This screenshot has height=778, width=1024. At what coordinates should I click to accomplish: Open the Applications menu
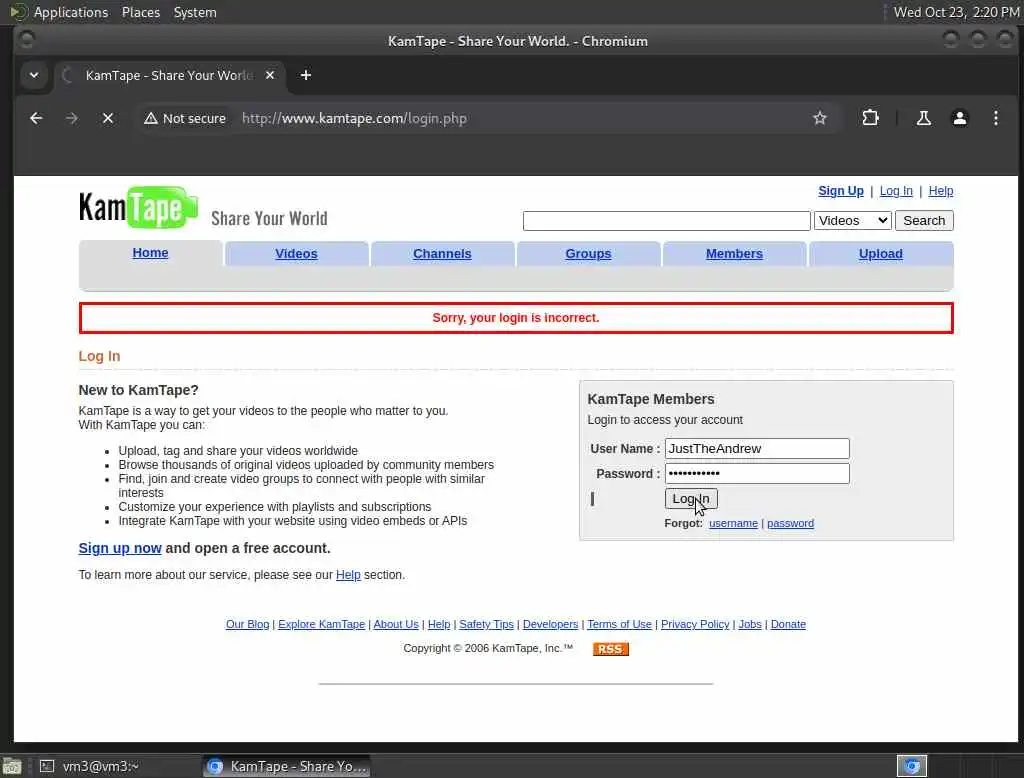pos(71,12)
